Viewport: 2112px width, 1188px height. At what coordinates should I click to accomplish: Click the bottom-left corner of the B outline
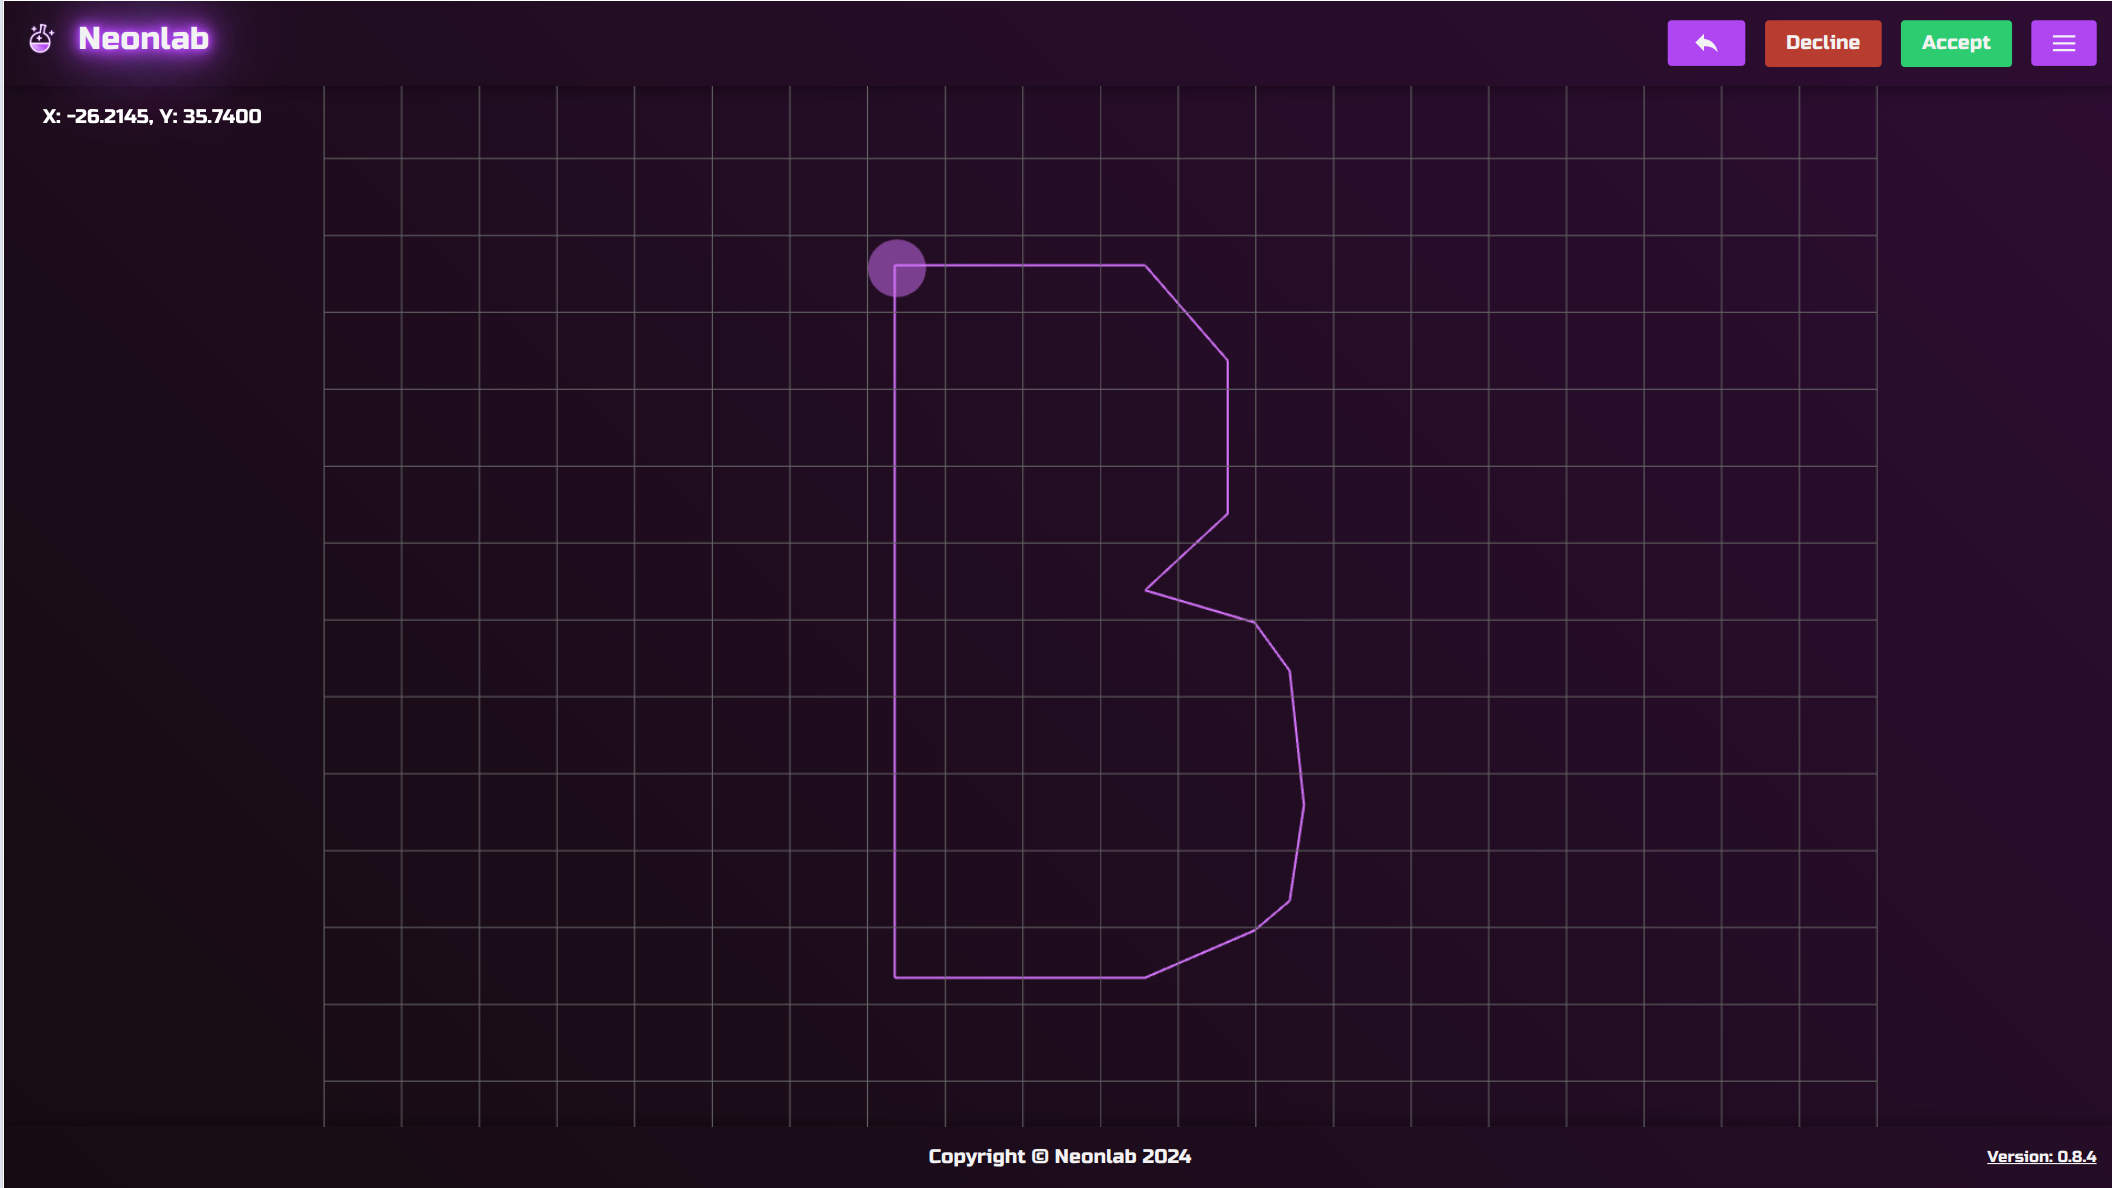pos(895,977)
